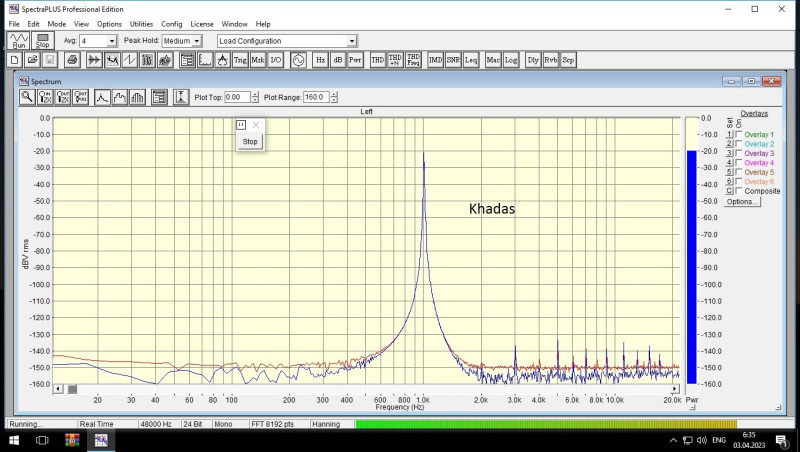Click the Stop button in main toolbar
This screenshot has width=800, height=452.
(42, 41)
